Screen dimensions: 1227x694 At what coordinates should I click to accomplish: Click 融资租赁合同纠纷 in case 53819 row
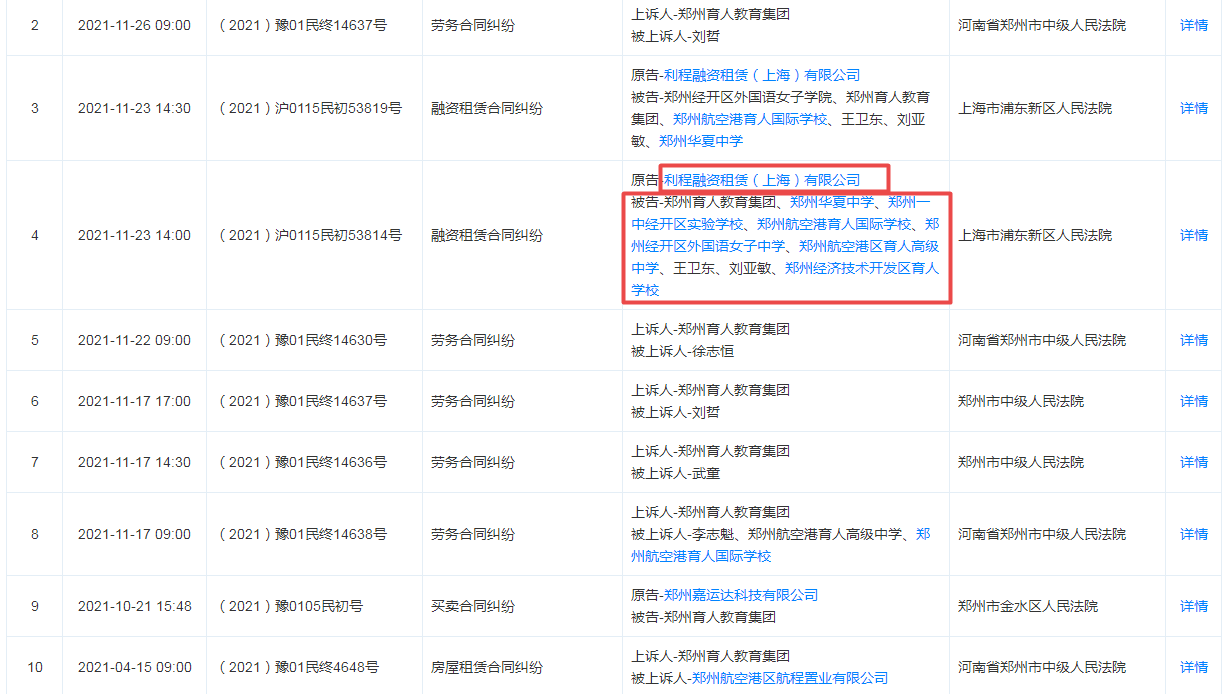[x=487, y=108]
